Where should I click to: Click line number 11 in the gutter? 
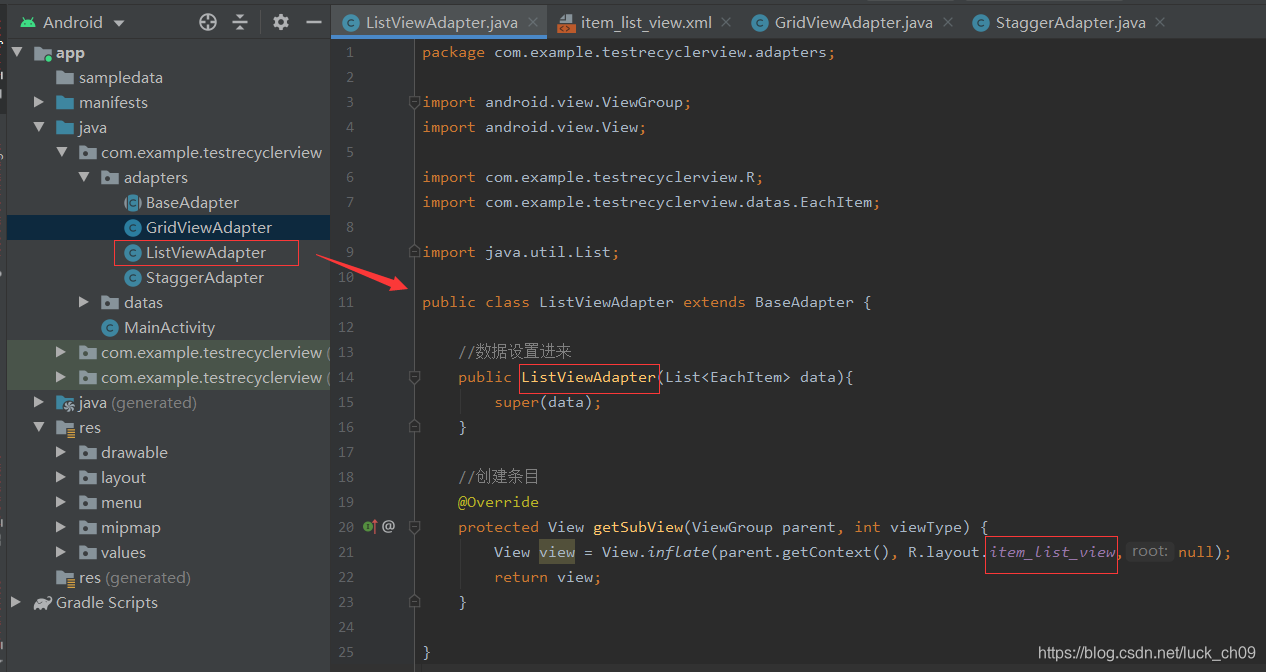[x=346, y=302]
